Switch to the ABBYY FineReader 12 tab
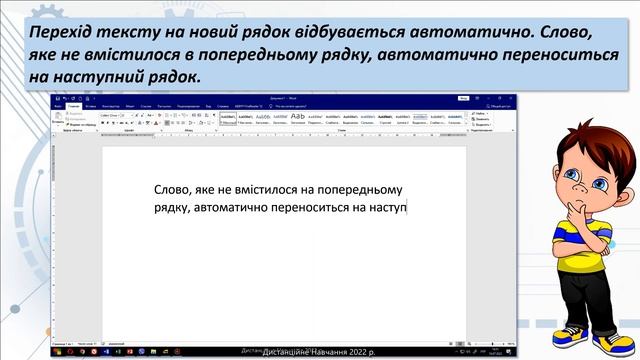 (x=248, y=106)
